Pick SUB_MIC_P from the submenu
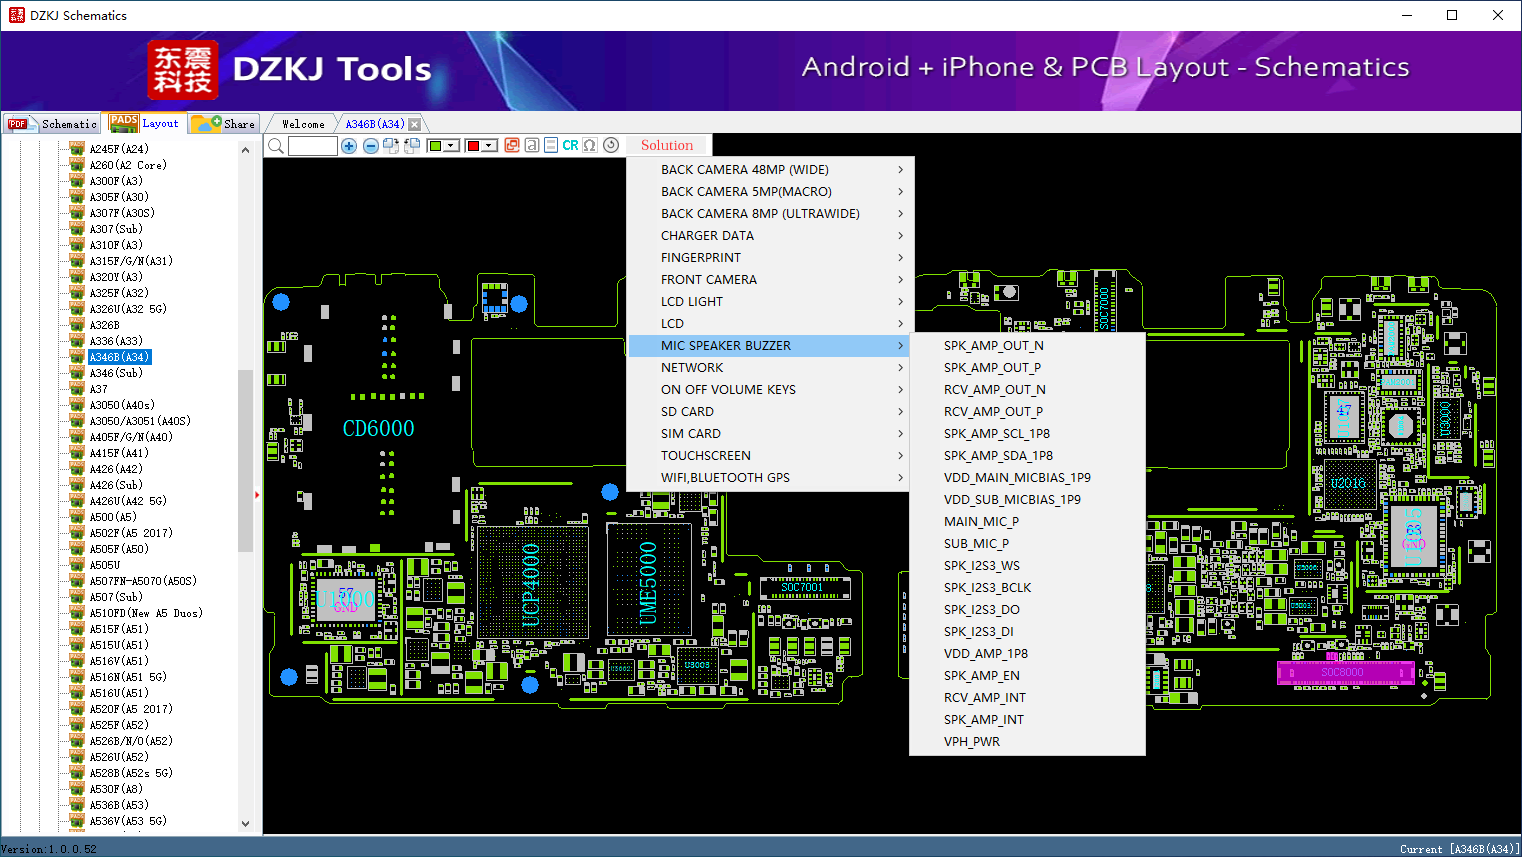 [x=1027, y=544]
